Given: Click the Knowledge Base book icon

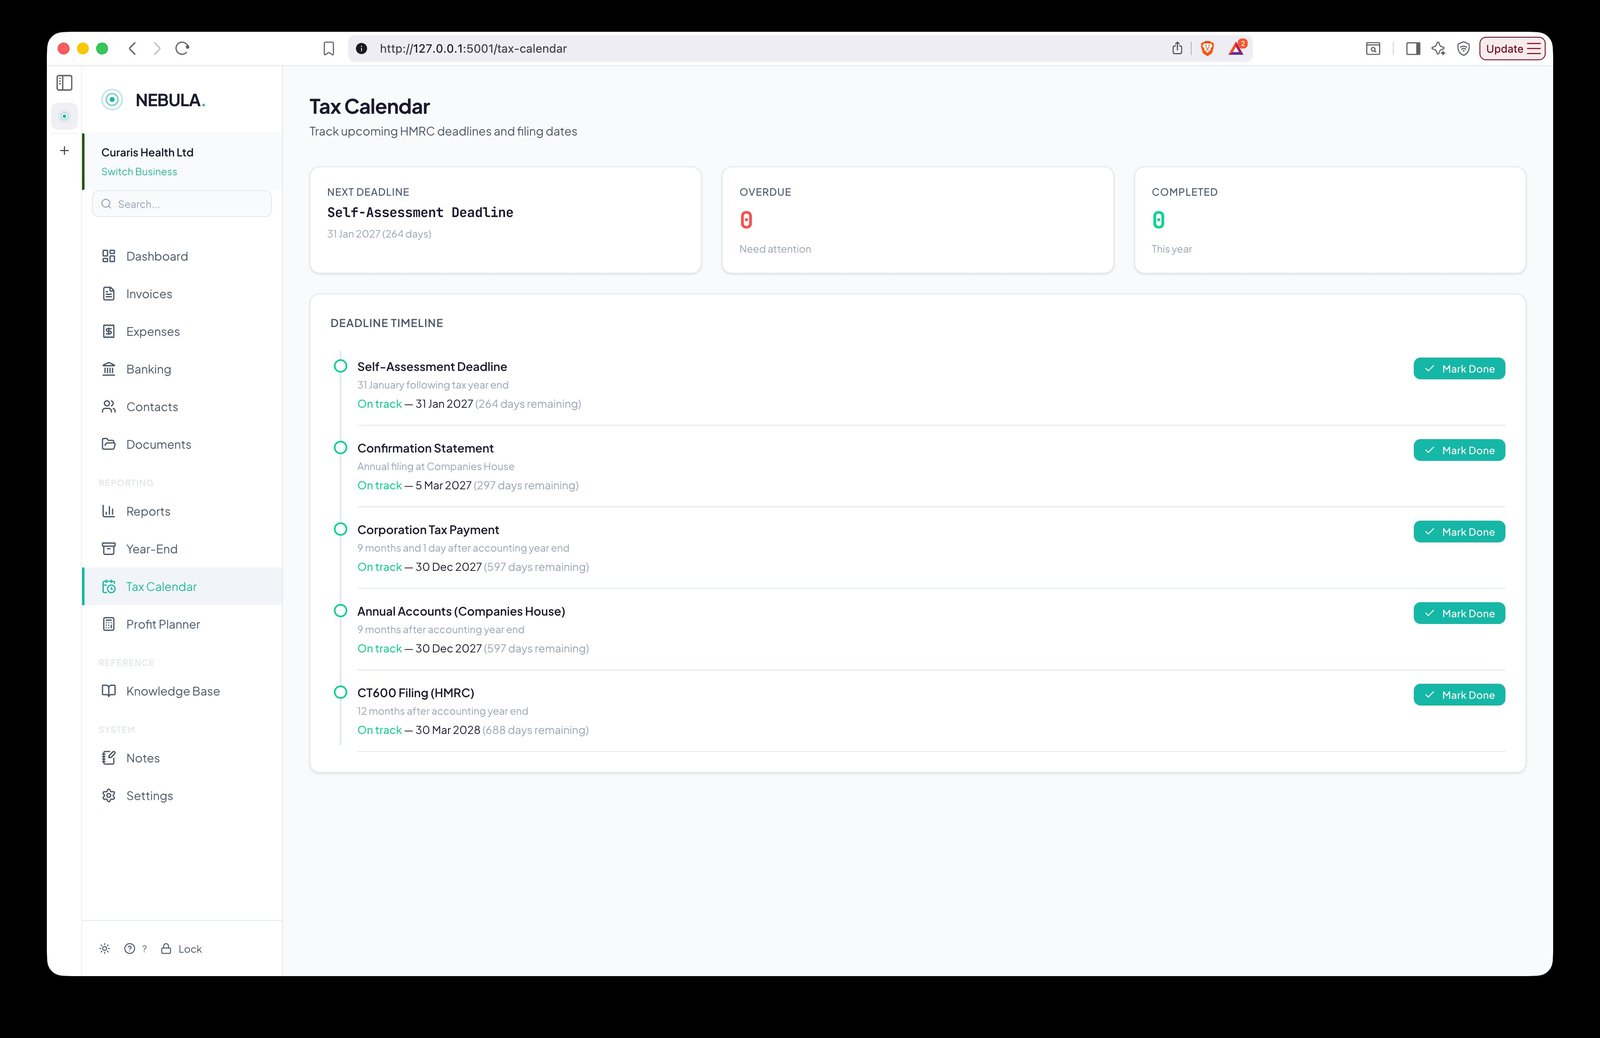Looking at the screenshot, I should (x=109, y=691).
